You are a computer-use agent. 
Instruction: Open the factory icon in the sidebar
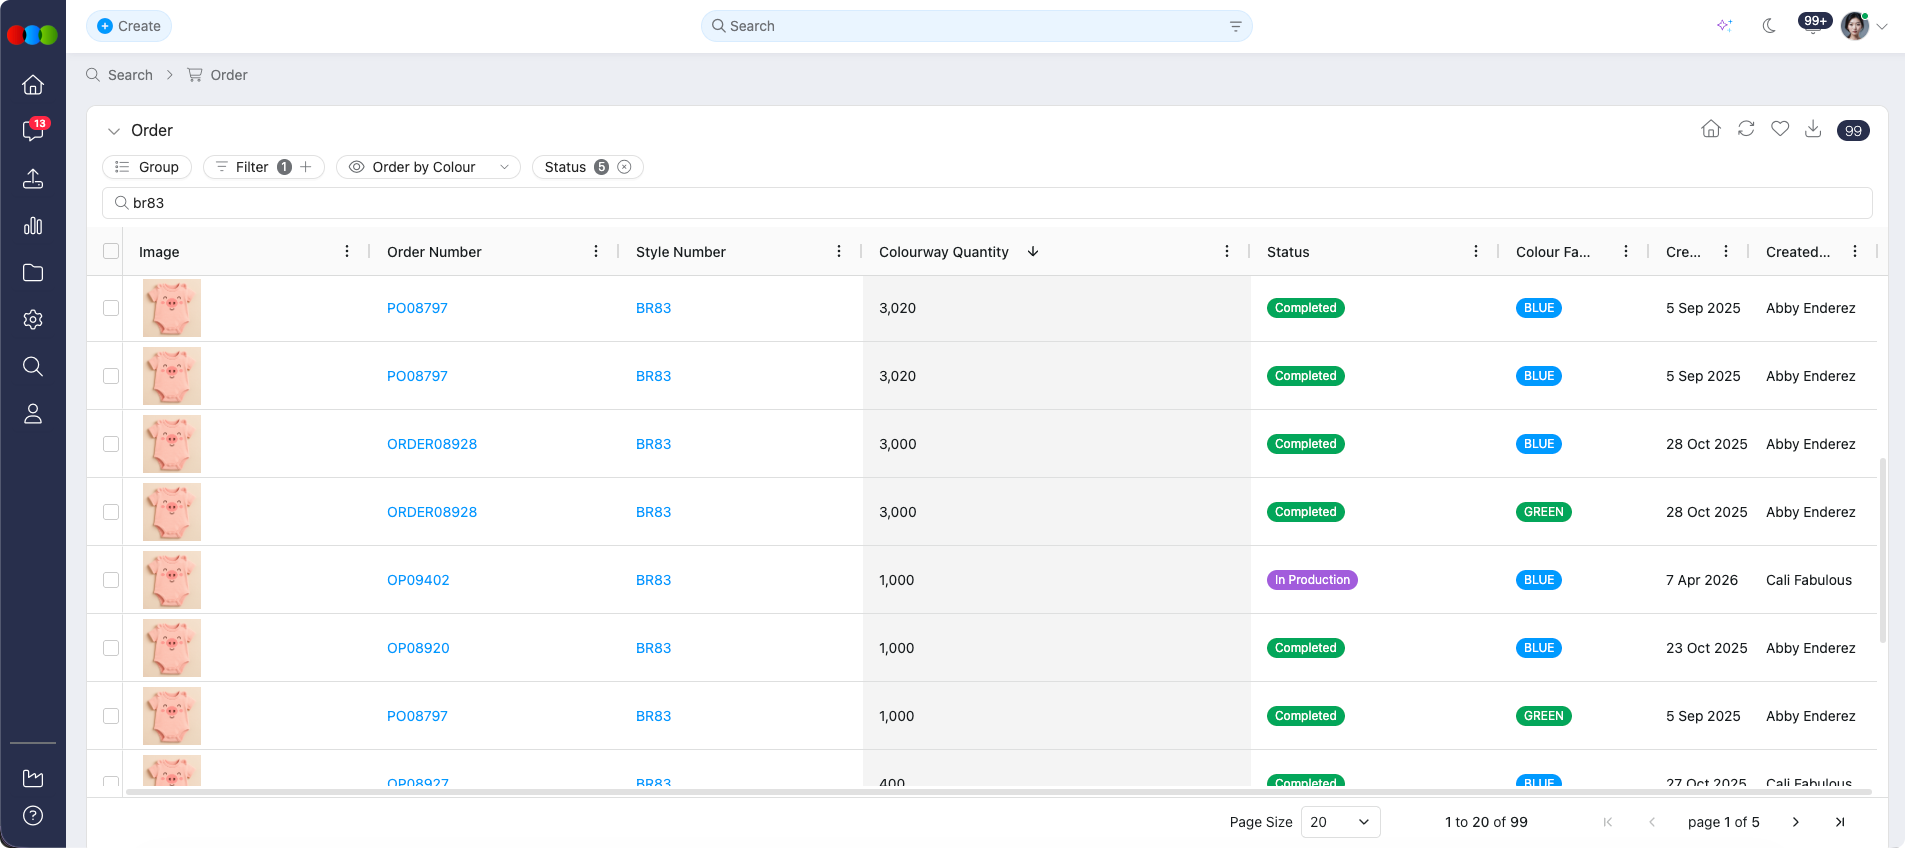tap(33, 778)
